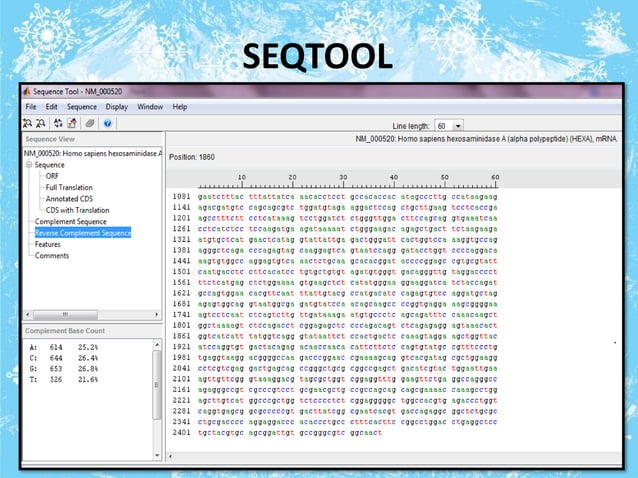Click row number 2221 in sequence listing
Viewport: 638px width, 478px height.
181,400
